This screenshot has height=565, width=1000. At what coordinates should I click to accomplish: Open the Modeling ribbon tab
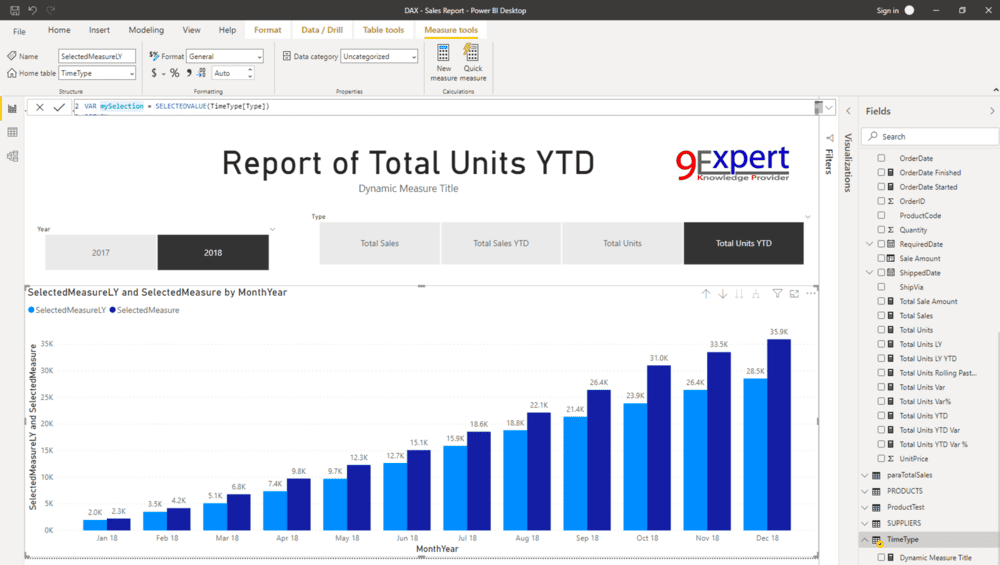click(x=146, y=30)
